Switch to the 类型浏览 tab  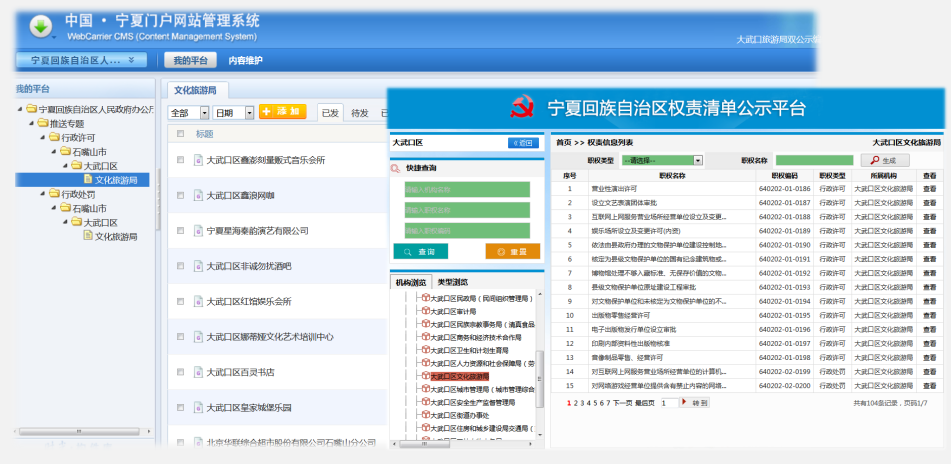(x=452, y=282)
